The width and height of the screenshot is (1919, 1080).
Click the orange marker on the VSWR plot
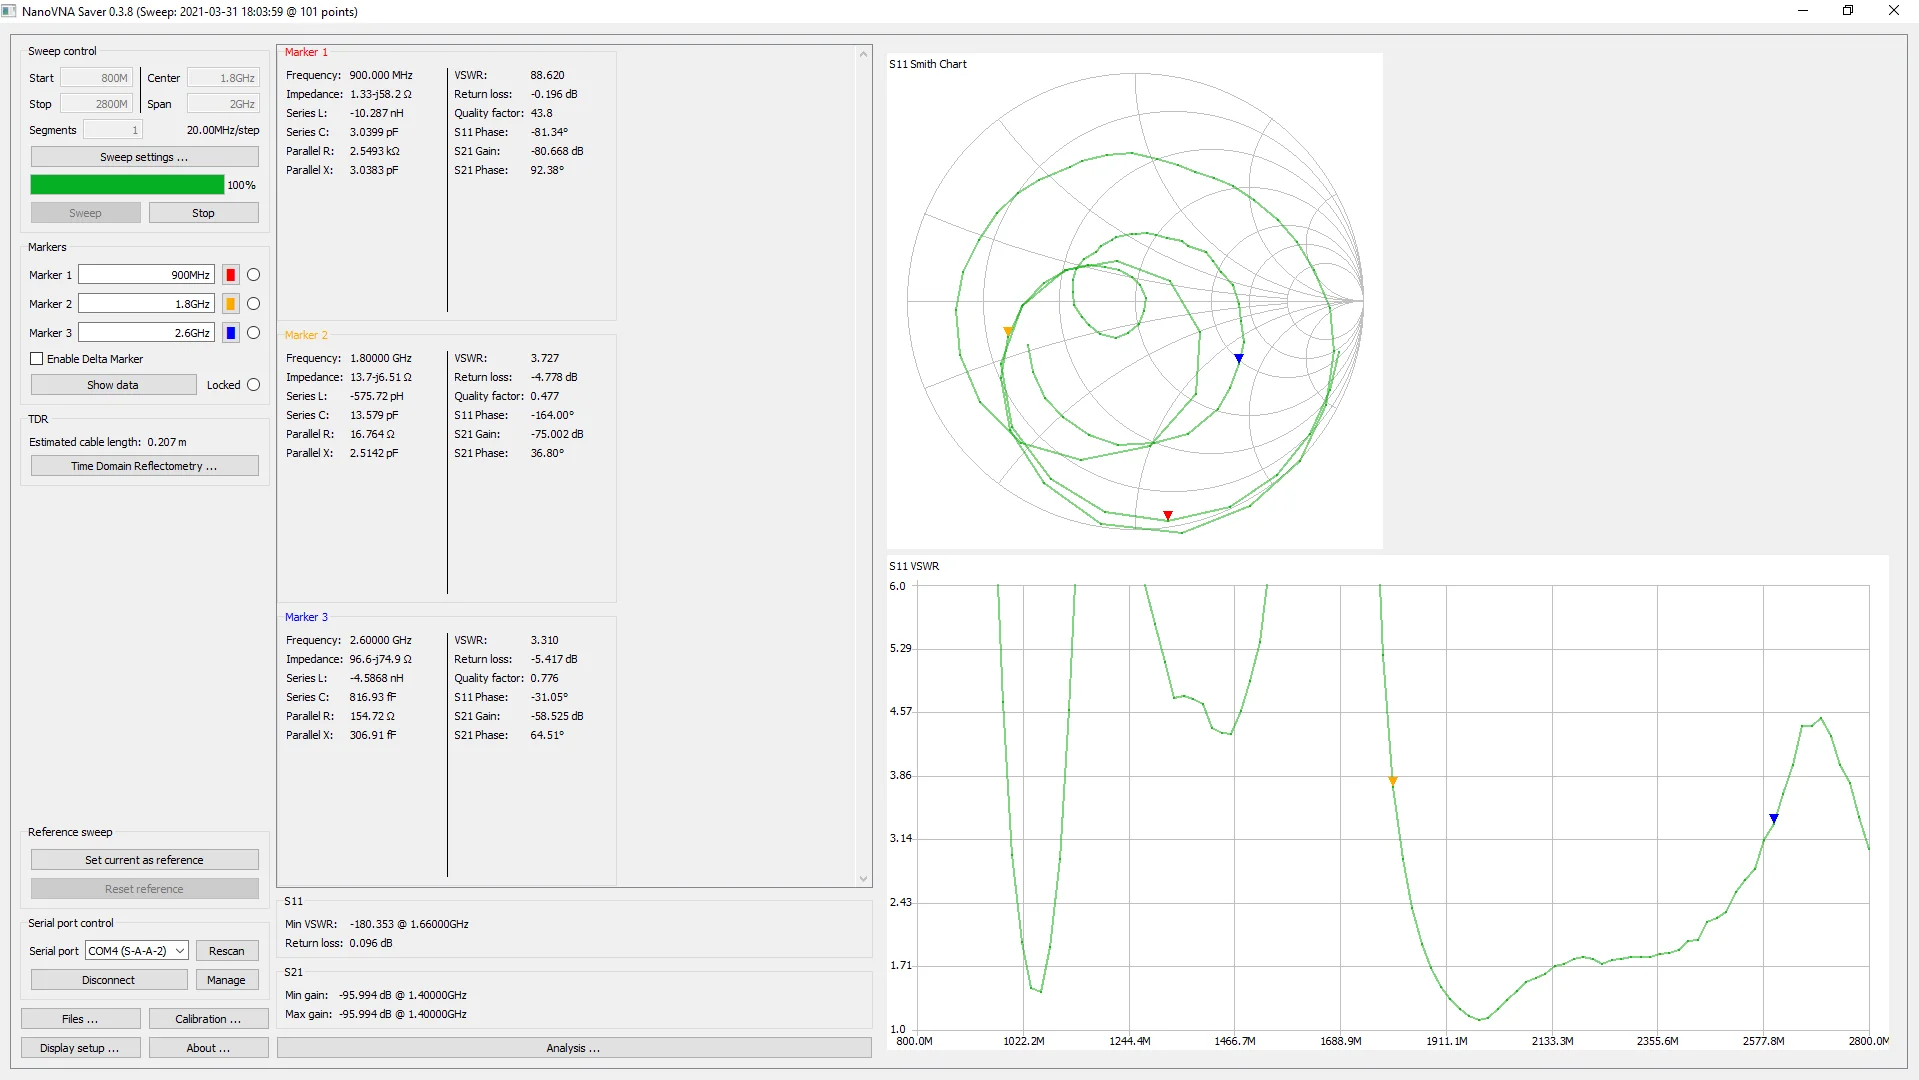[1392, 781]
